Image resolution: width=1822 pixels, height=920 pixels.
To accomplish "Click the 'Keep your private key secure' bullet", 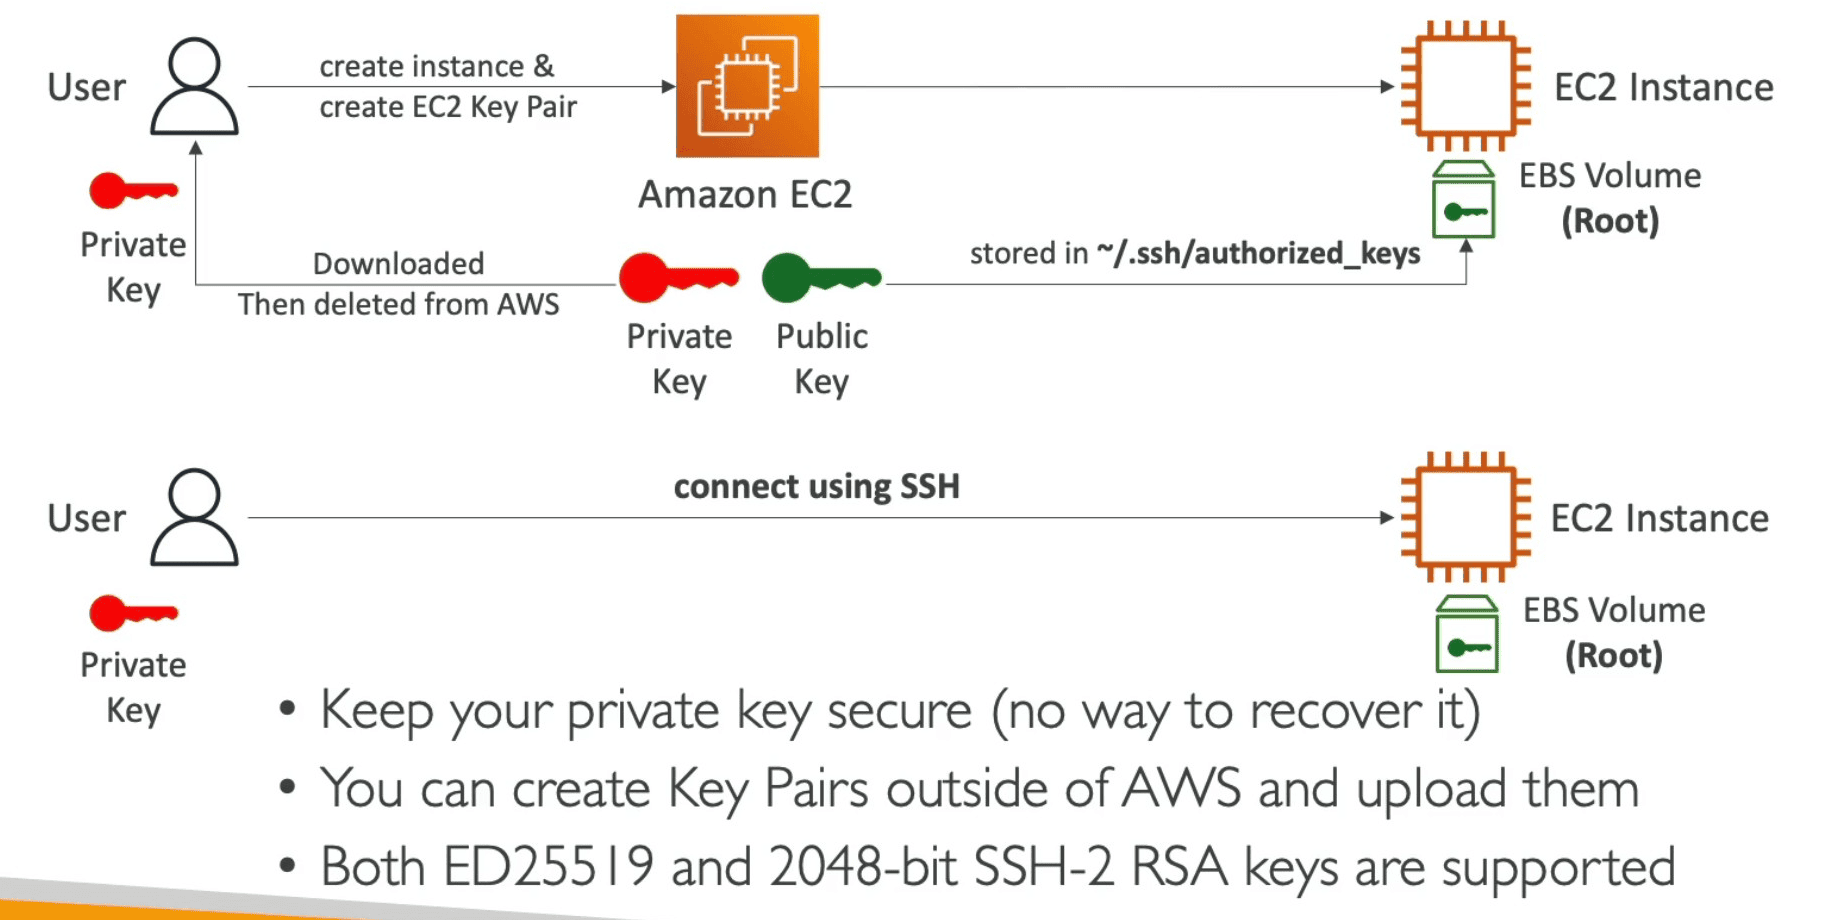I will point(898,711).
